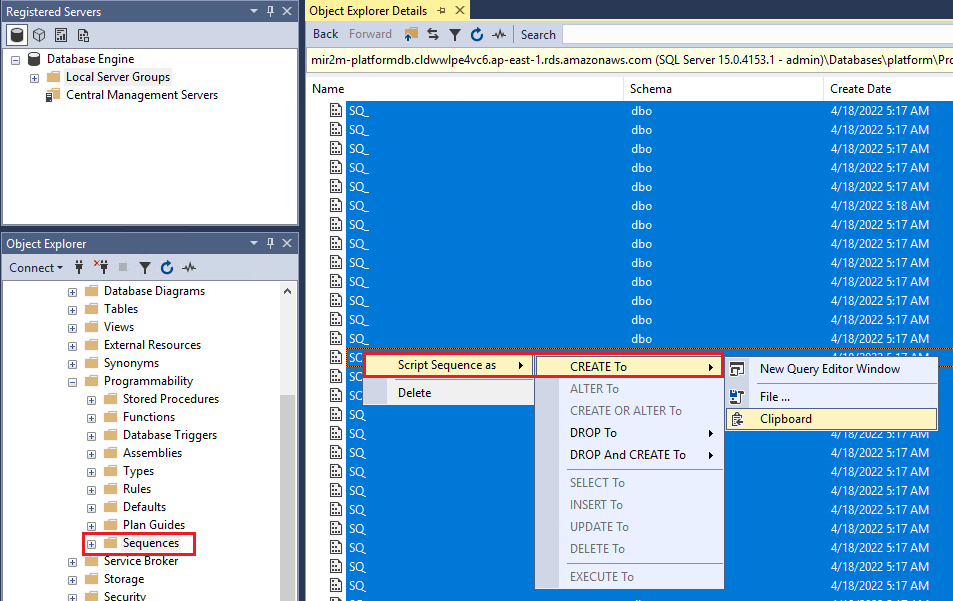Select File ... script destination option
Viewport: 953px width, 601px height.
(x=831, y=397)
